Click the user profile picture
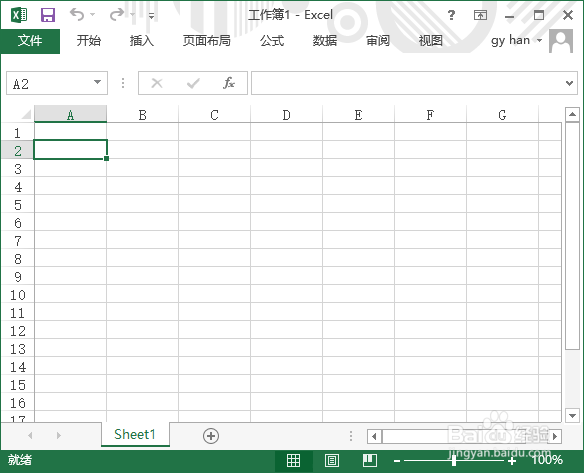The width and height of the screenshot is (584, 473). pos(561,41)
